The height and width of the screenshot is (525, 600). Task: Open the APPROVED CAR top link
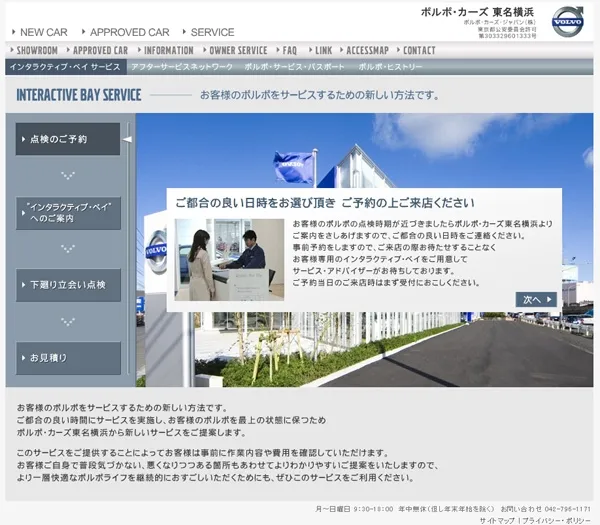point(130,32)
